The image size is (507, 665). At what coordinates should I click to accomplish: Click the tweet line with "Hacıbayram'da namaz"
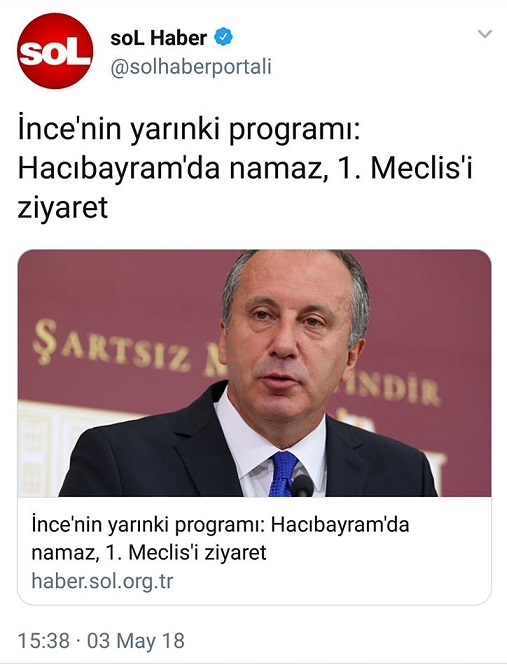(245, 169)
